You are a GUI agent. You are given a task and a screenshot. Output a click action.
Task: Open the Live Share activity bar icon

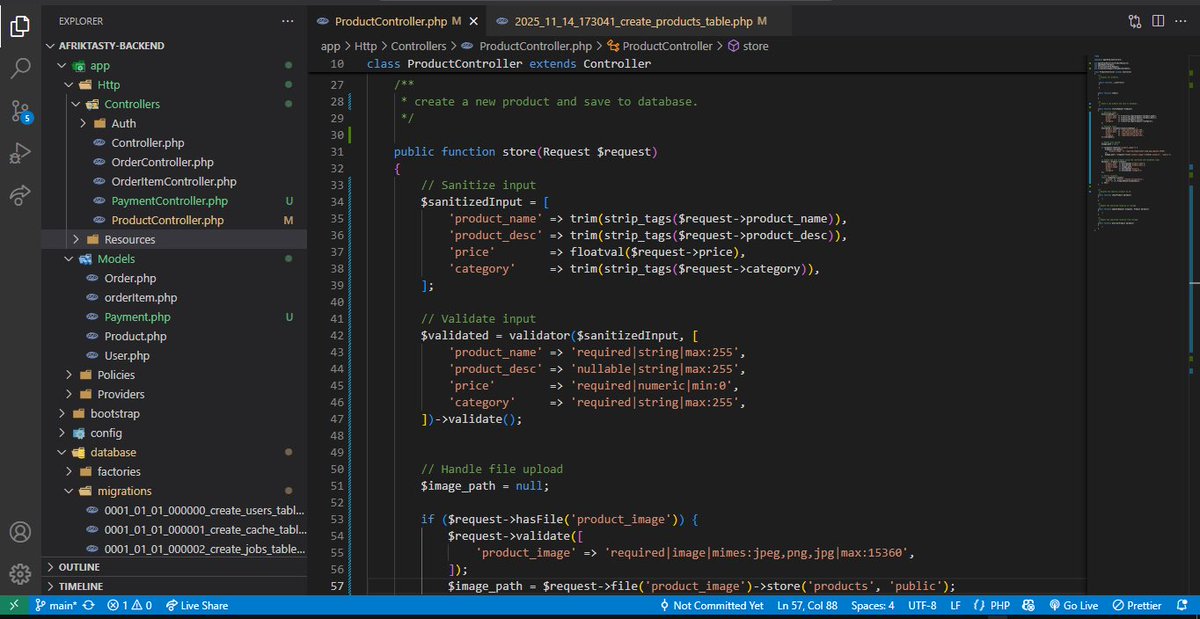20,195
